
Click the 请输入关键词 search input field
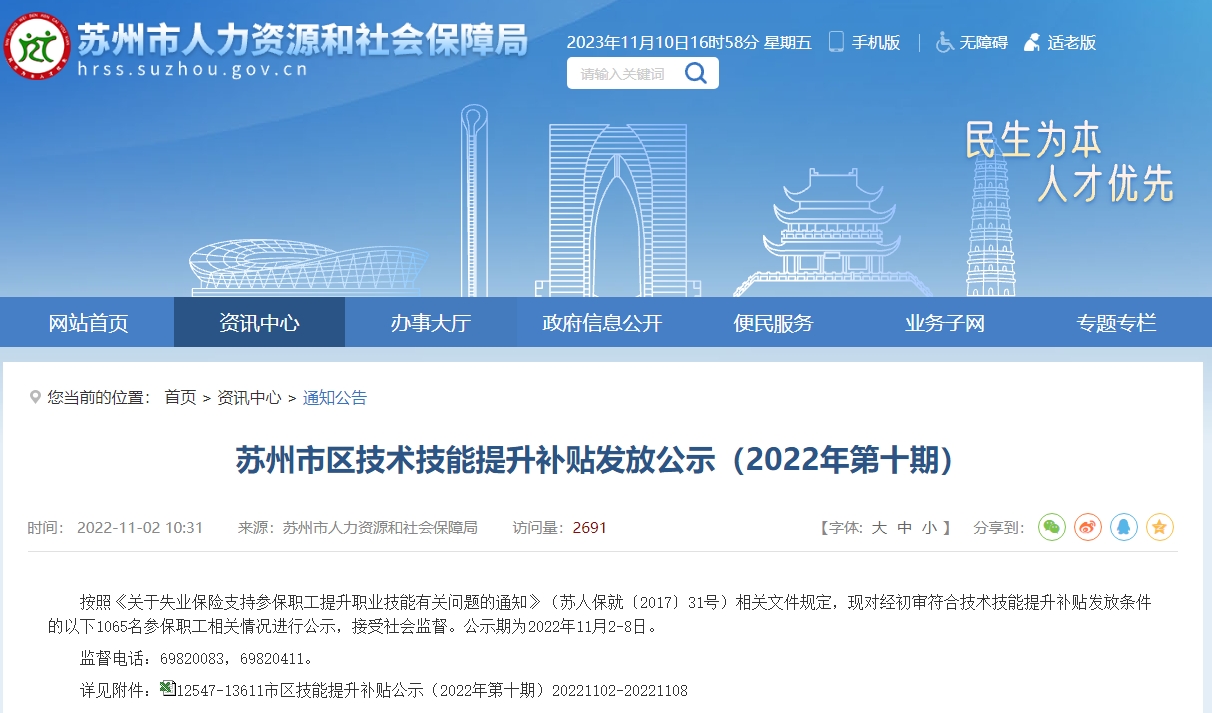click(620, 72)
